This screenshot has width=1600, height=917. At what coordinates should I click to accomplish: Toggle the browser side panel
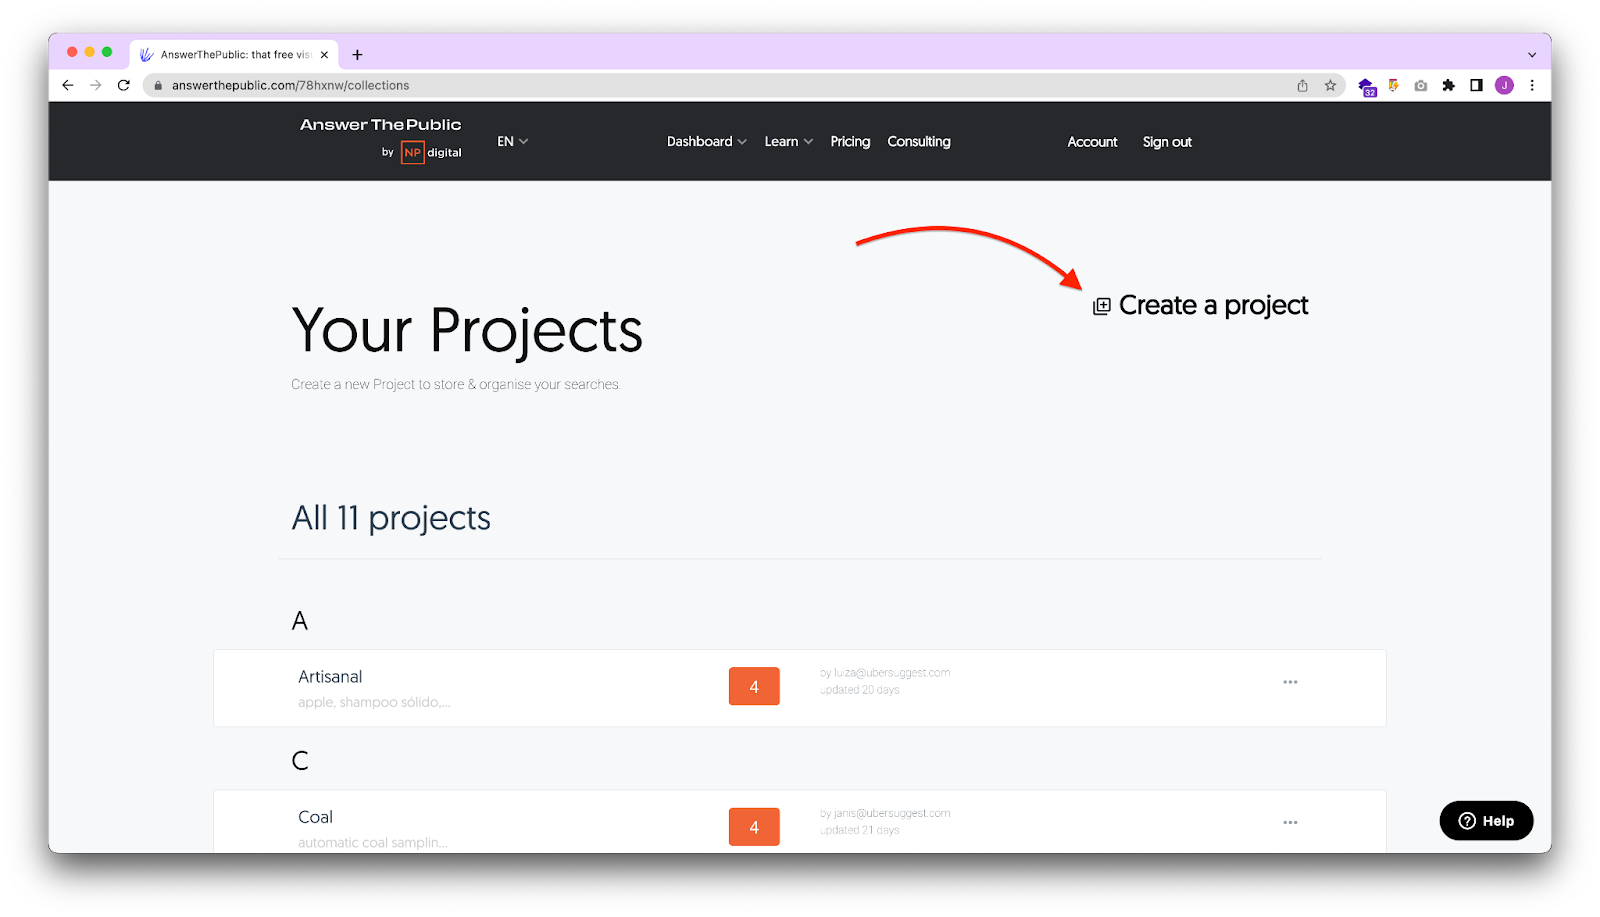1476,85
